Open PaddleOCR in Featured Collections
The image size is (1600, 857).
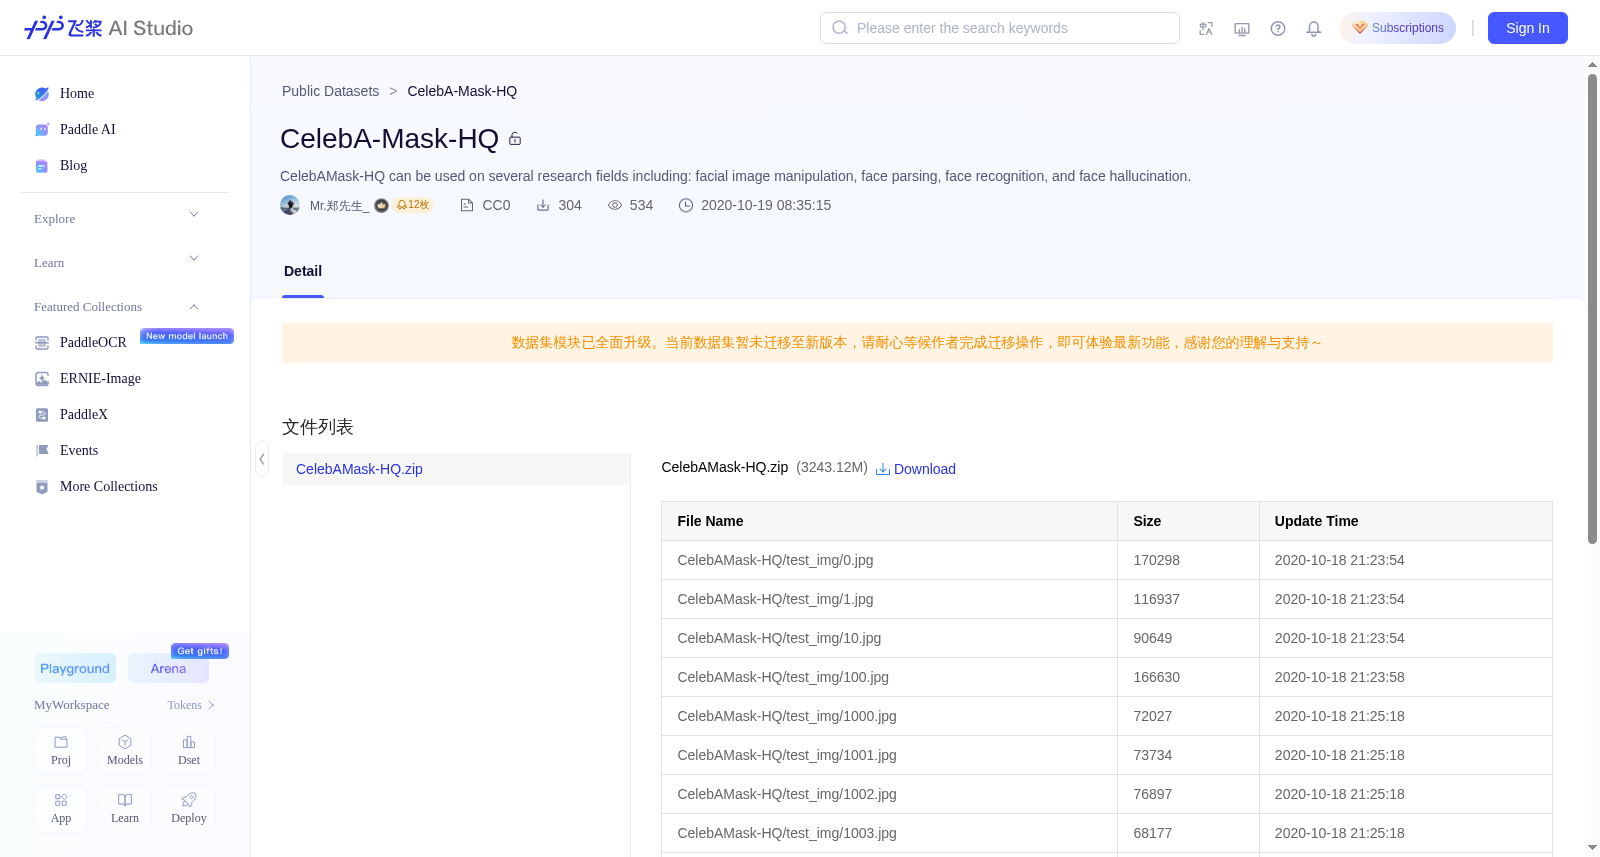coord(93,343)
